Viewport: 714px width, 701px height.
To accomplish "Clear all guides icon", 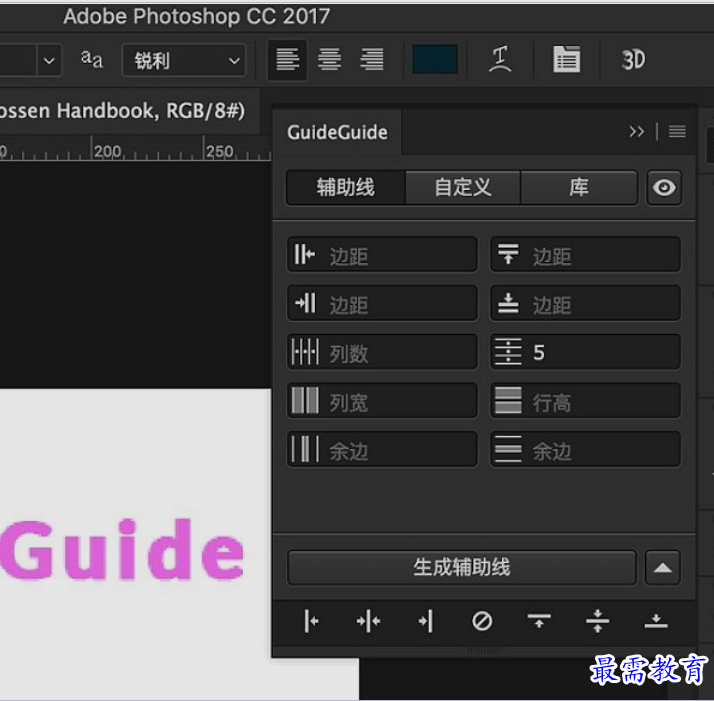I will pos(482,621).
